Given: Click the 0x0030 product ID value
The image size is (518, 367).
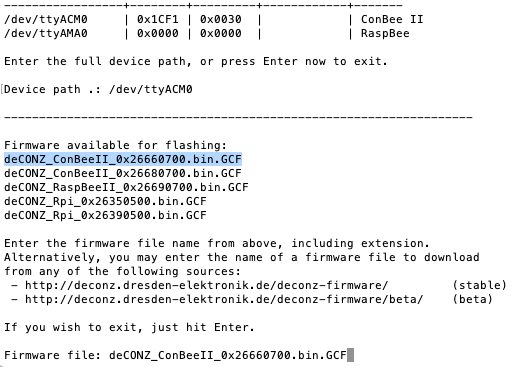Looking at the screenshot, I should click(x=221, y=19).
